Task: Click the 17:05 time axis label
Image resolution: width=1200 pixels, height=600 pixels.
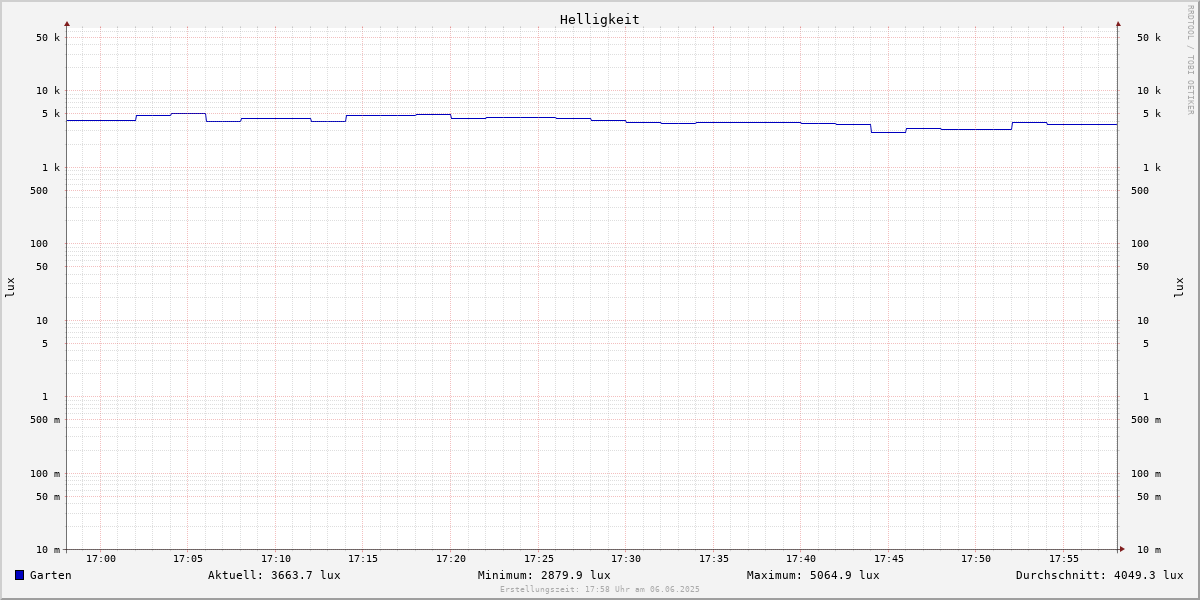Action: pyautogui.click(x=188, y=559)
